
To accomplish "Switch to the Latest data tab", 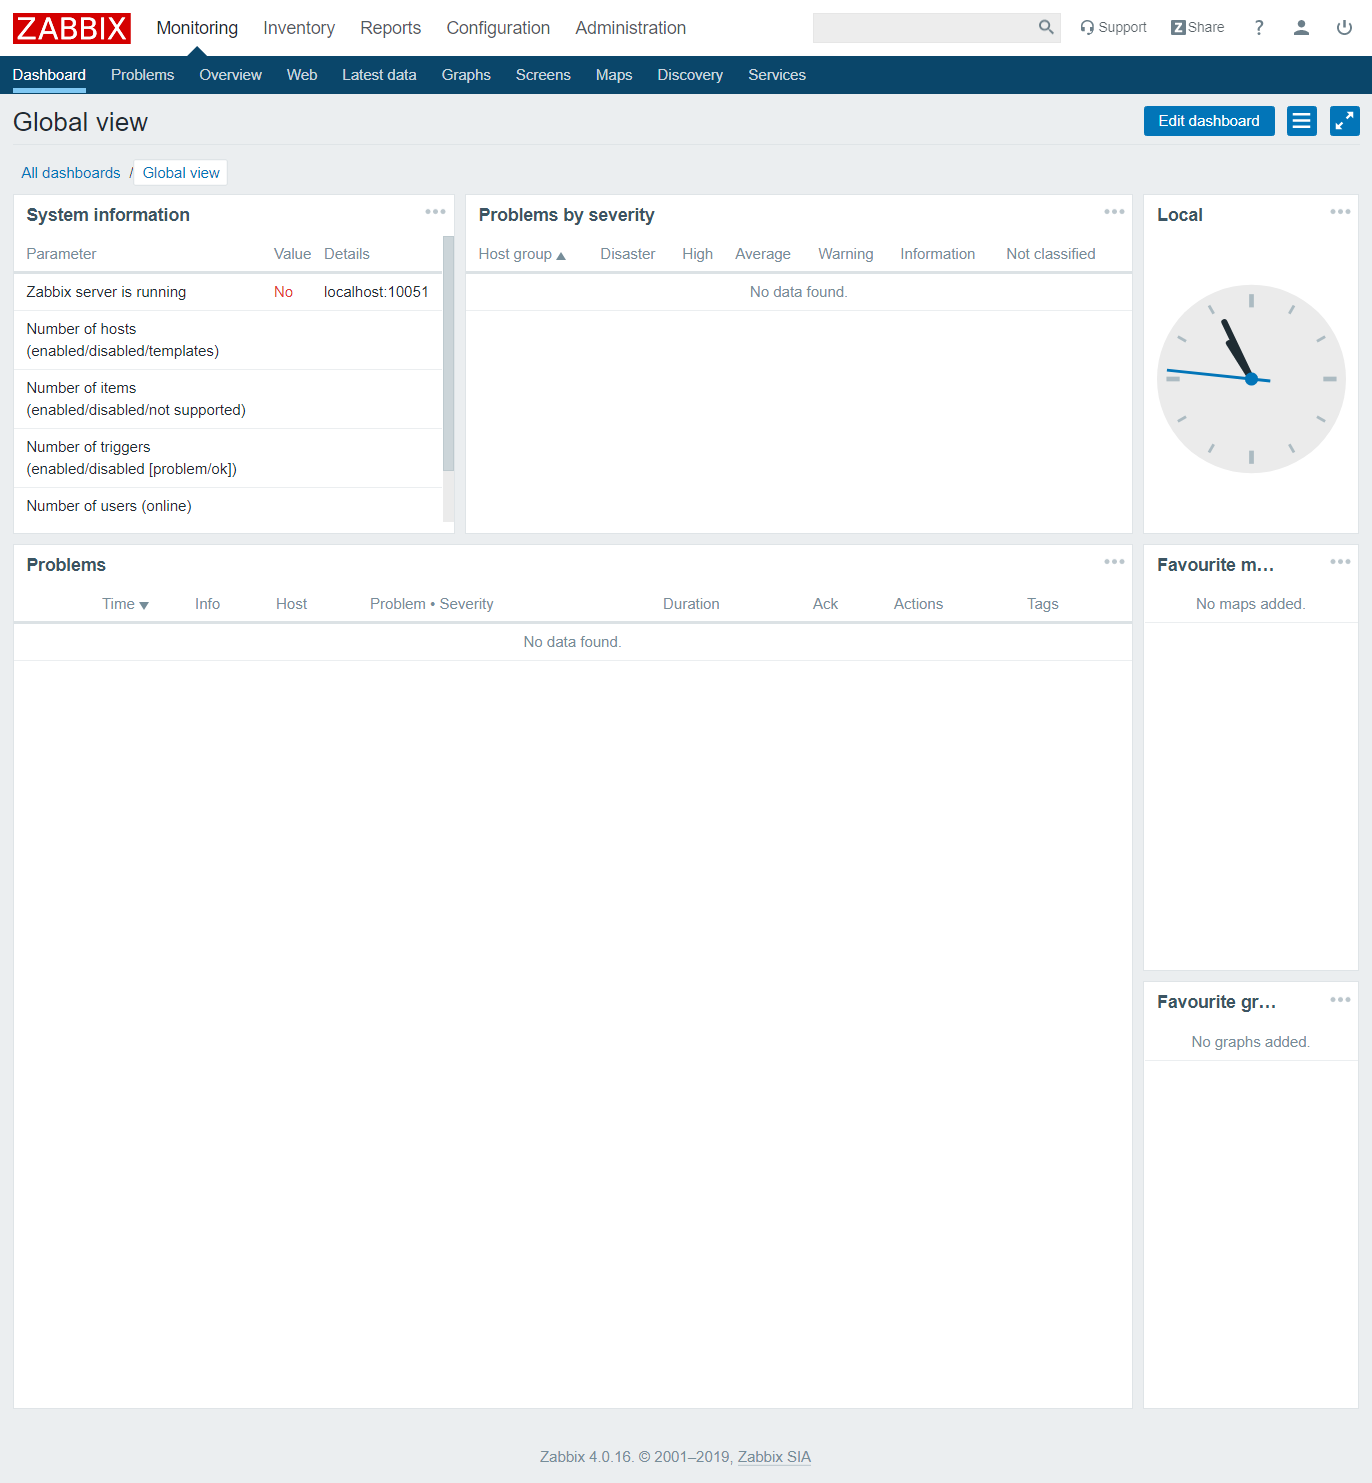I will click(379, 75).
